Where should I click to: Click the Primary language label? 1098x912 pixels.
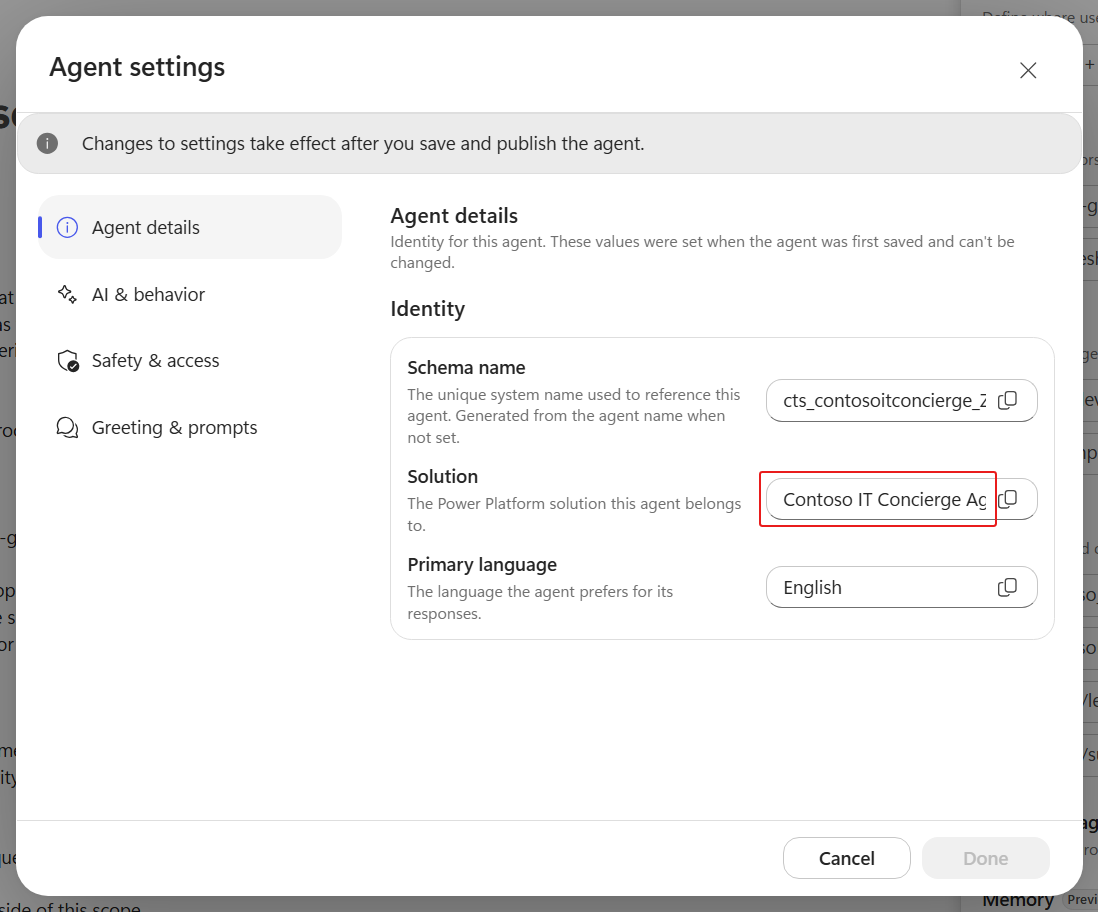(x=482, y=565)
